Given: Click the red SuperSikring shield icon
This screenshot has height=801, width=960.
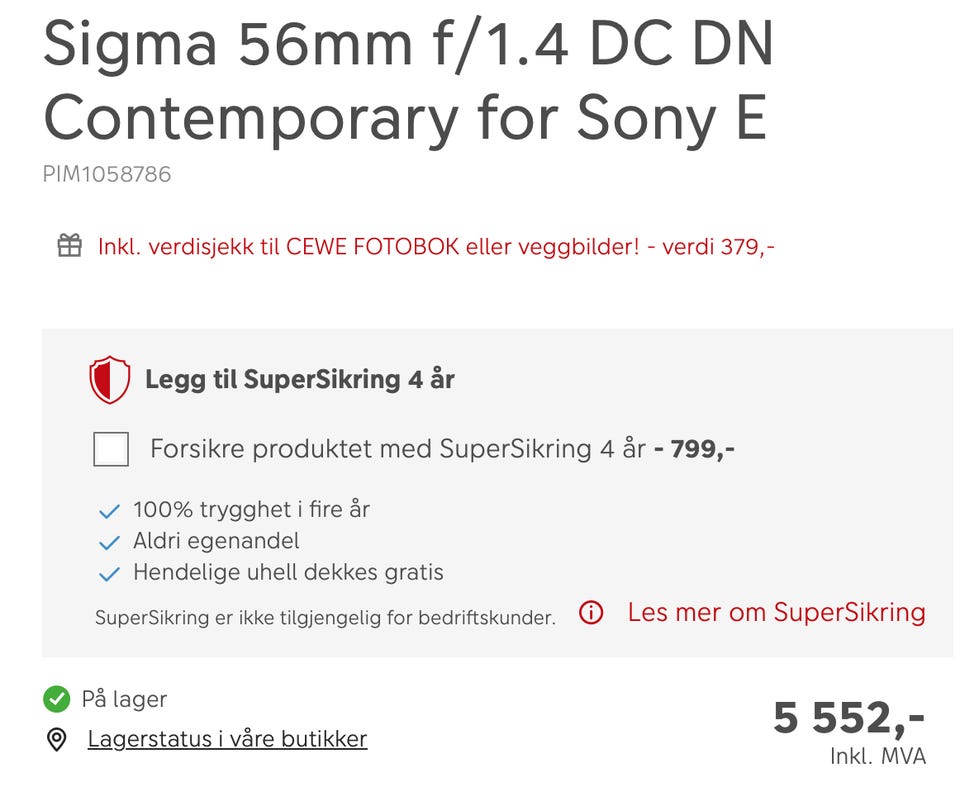Looking at the screenshot, I should (x=110, y=380).
